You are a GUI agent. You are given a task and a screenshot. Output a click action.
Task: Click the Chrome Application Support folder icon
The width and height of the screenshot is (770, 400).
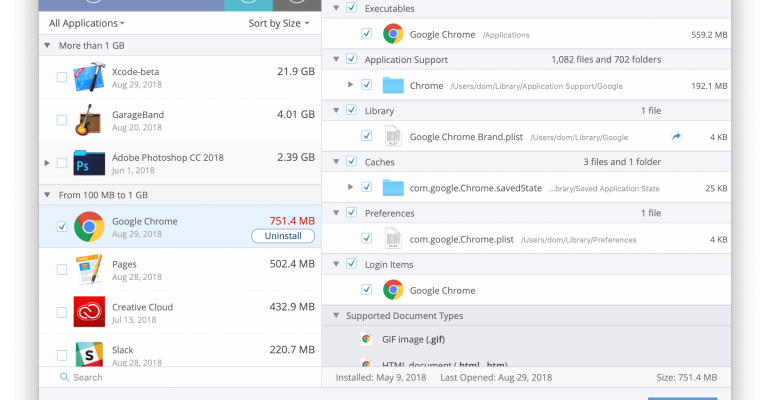pos(393,86)
